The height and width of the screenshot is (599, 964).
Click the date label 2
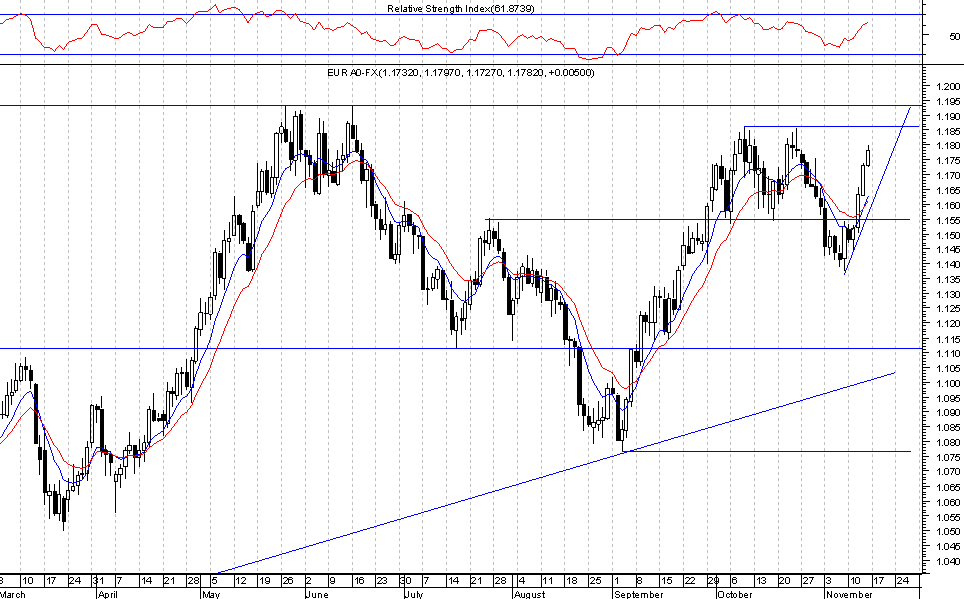(x=308, y=581)
